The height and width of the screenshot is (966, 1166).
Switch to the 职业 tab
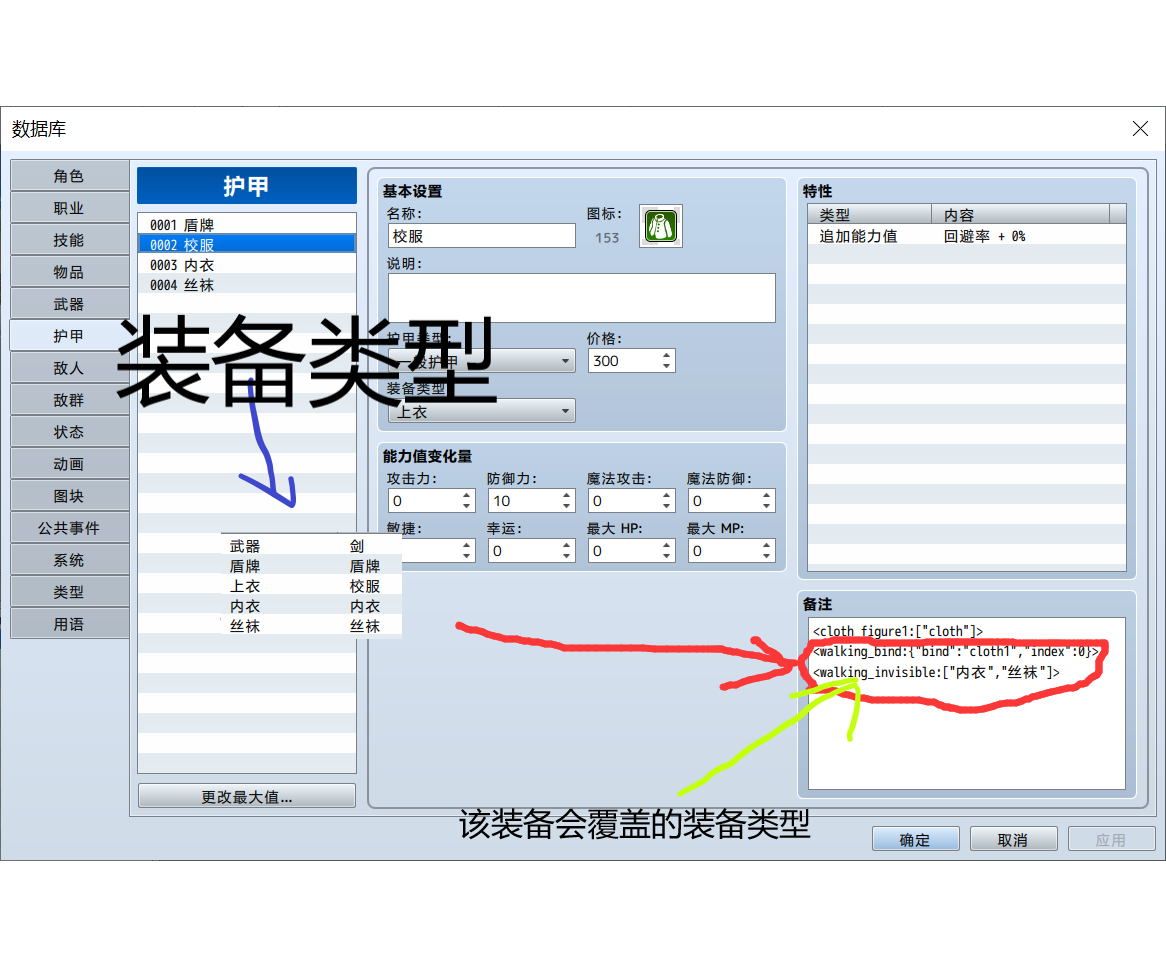tap(69, 208)
